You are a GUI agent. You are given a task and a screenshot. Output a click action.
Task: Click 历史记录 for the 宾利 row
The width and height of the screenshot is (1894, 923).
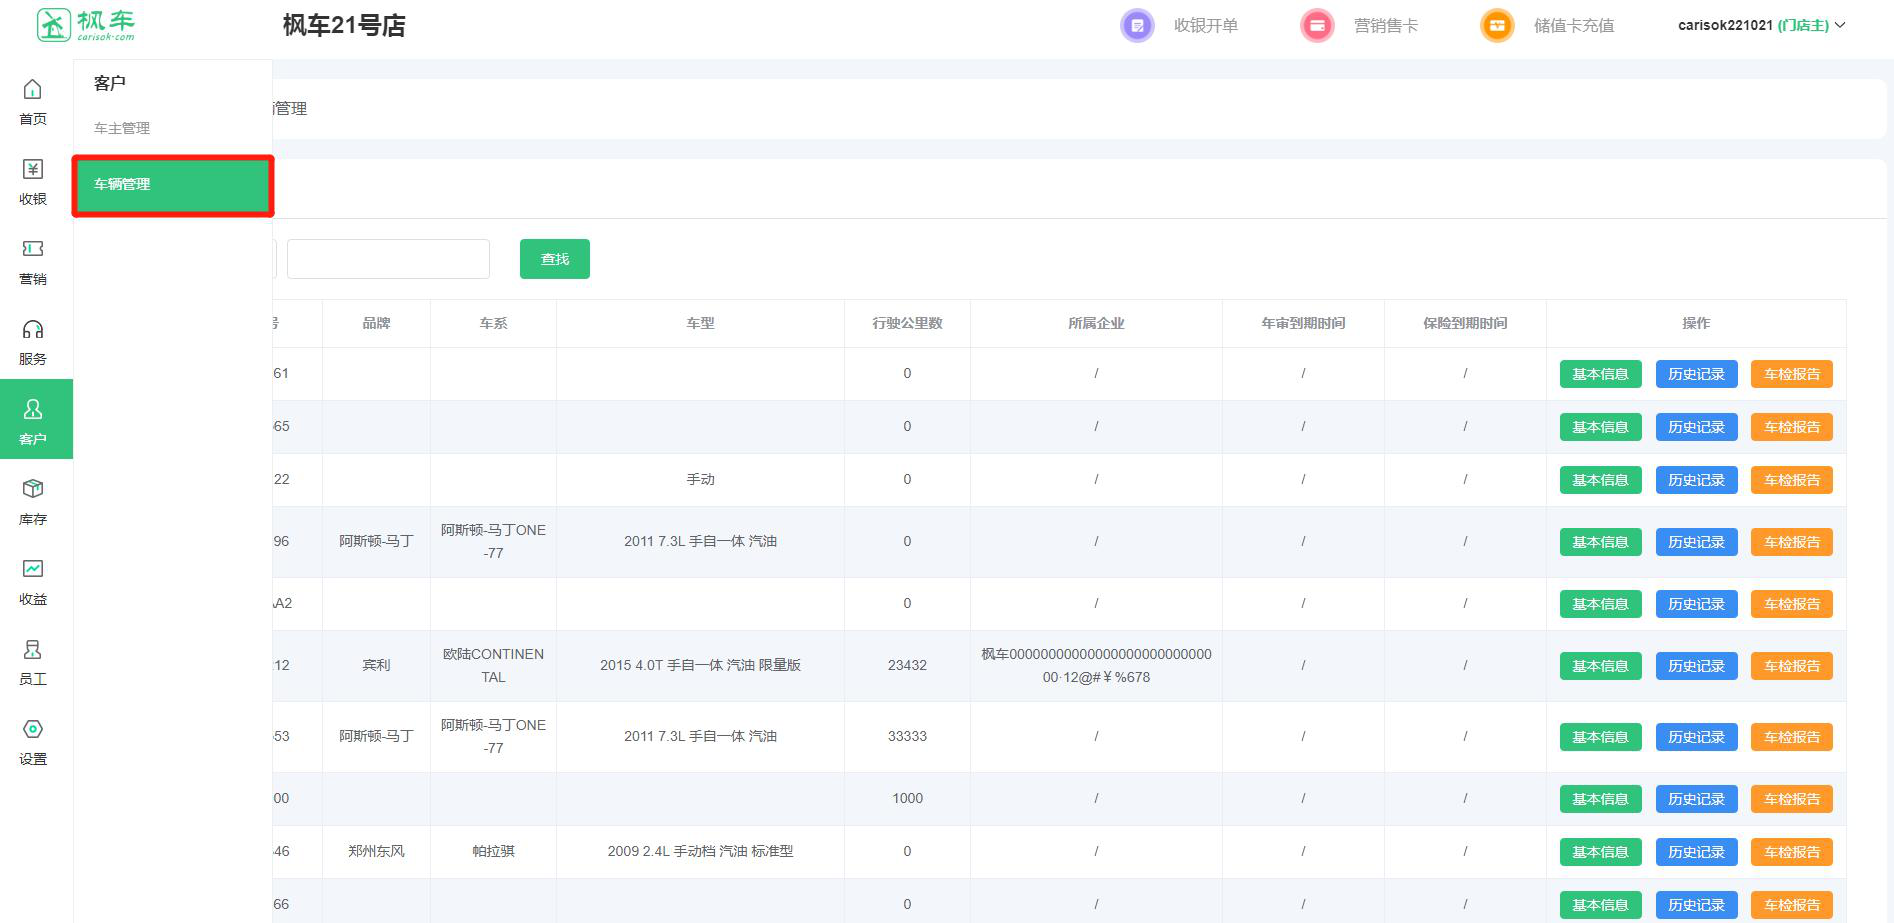(1696, 666)
